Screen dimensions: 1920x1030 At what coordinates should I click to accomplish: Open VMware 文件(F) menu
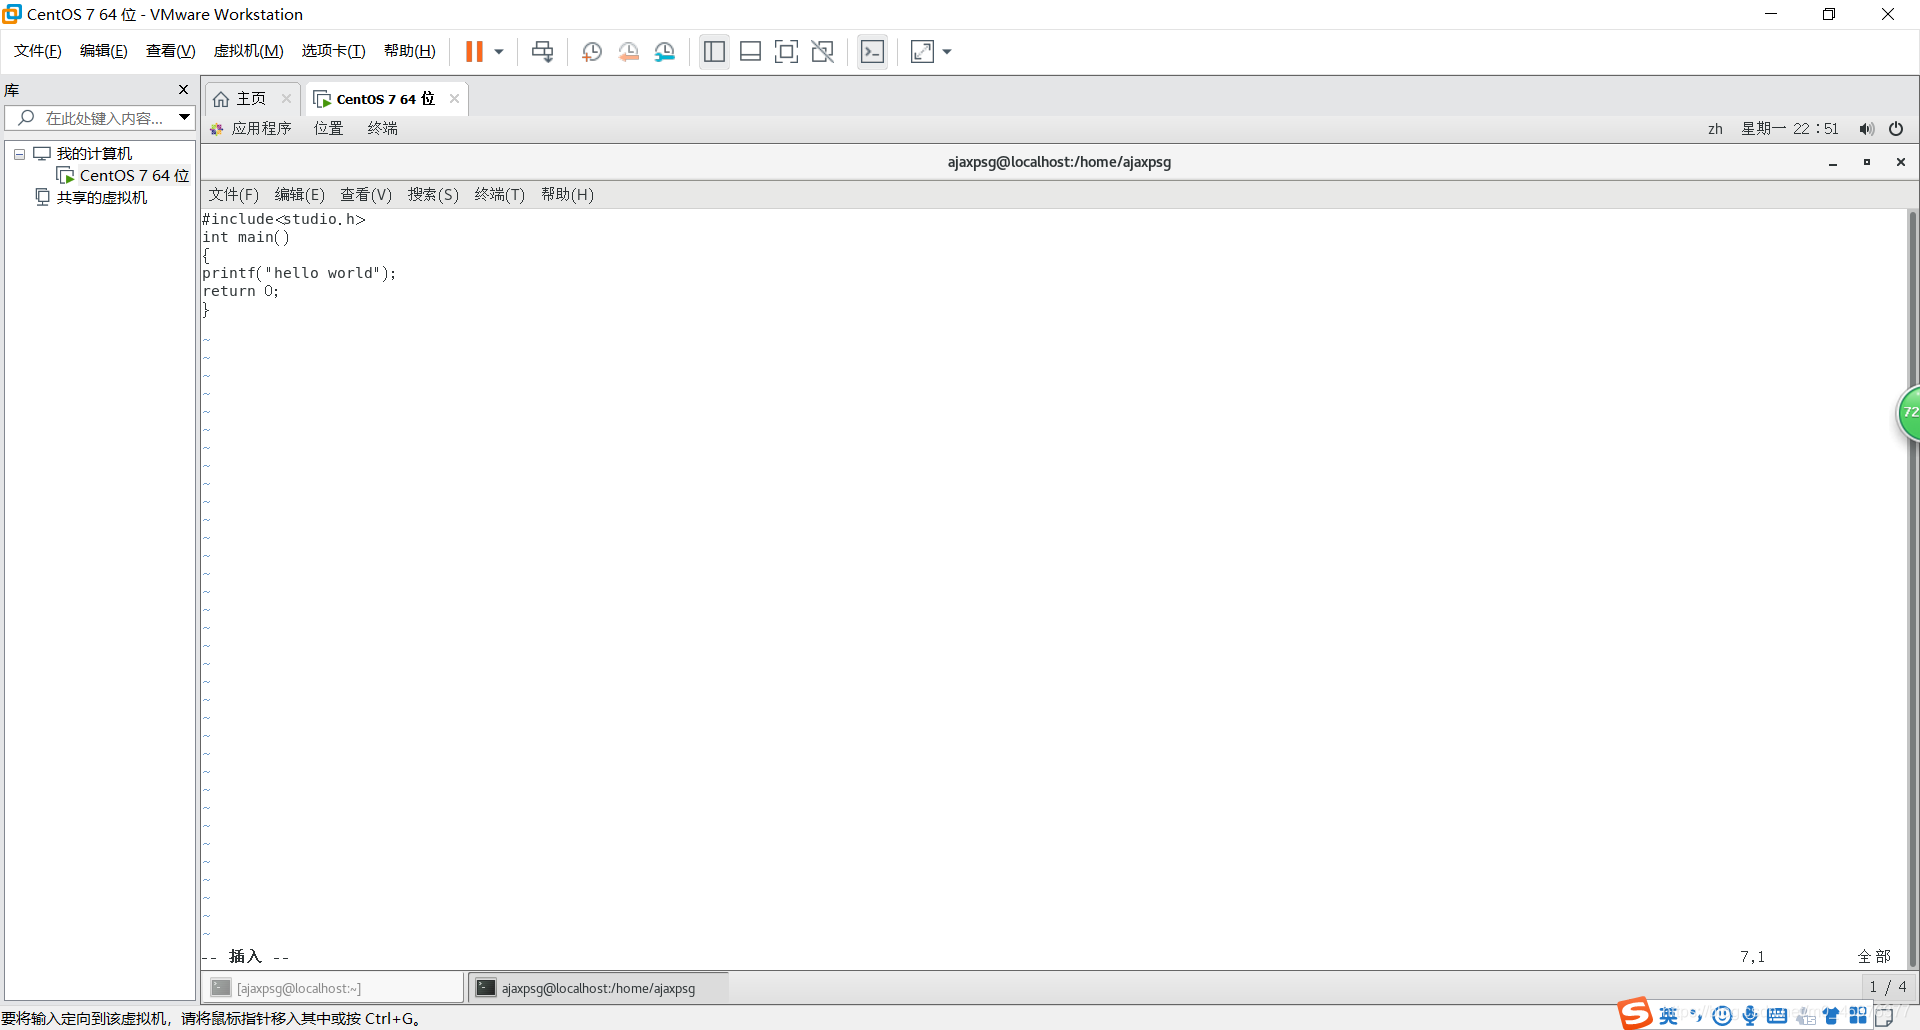38,51
